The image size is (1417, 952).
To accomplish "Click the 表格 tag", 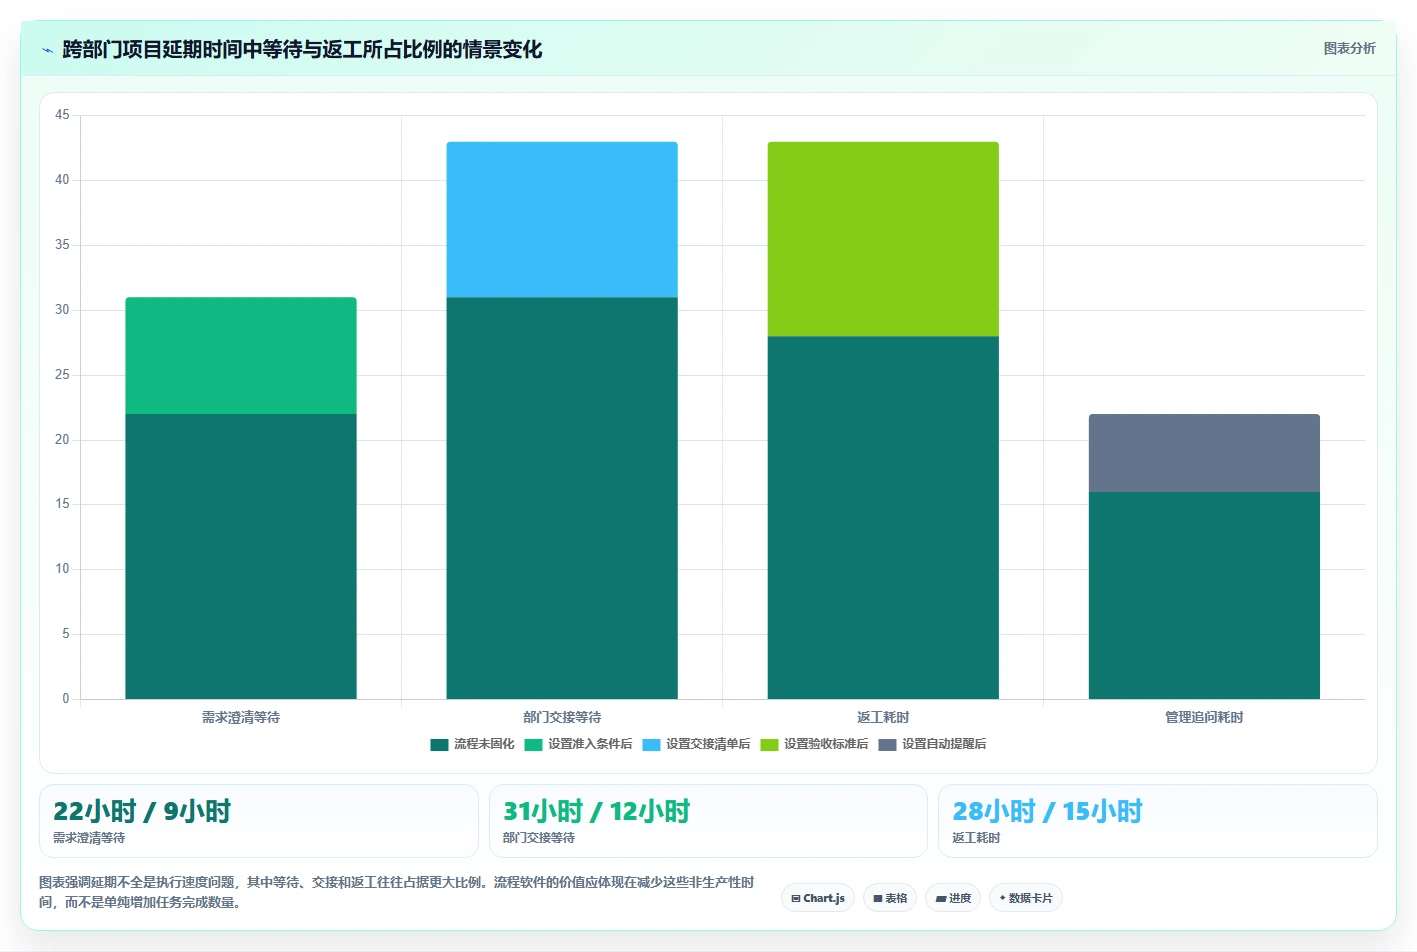I will (890, 898).
